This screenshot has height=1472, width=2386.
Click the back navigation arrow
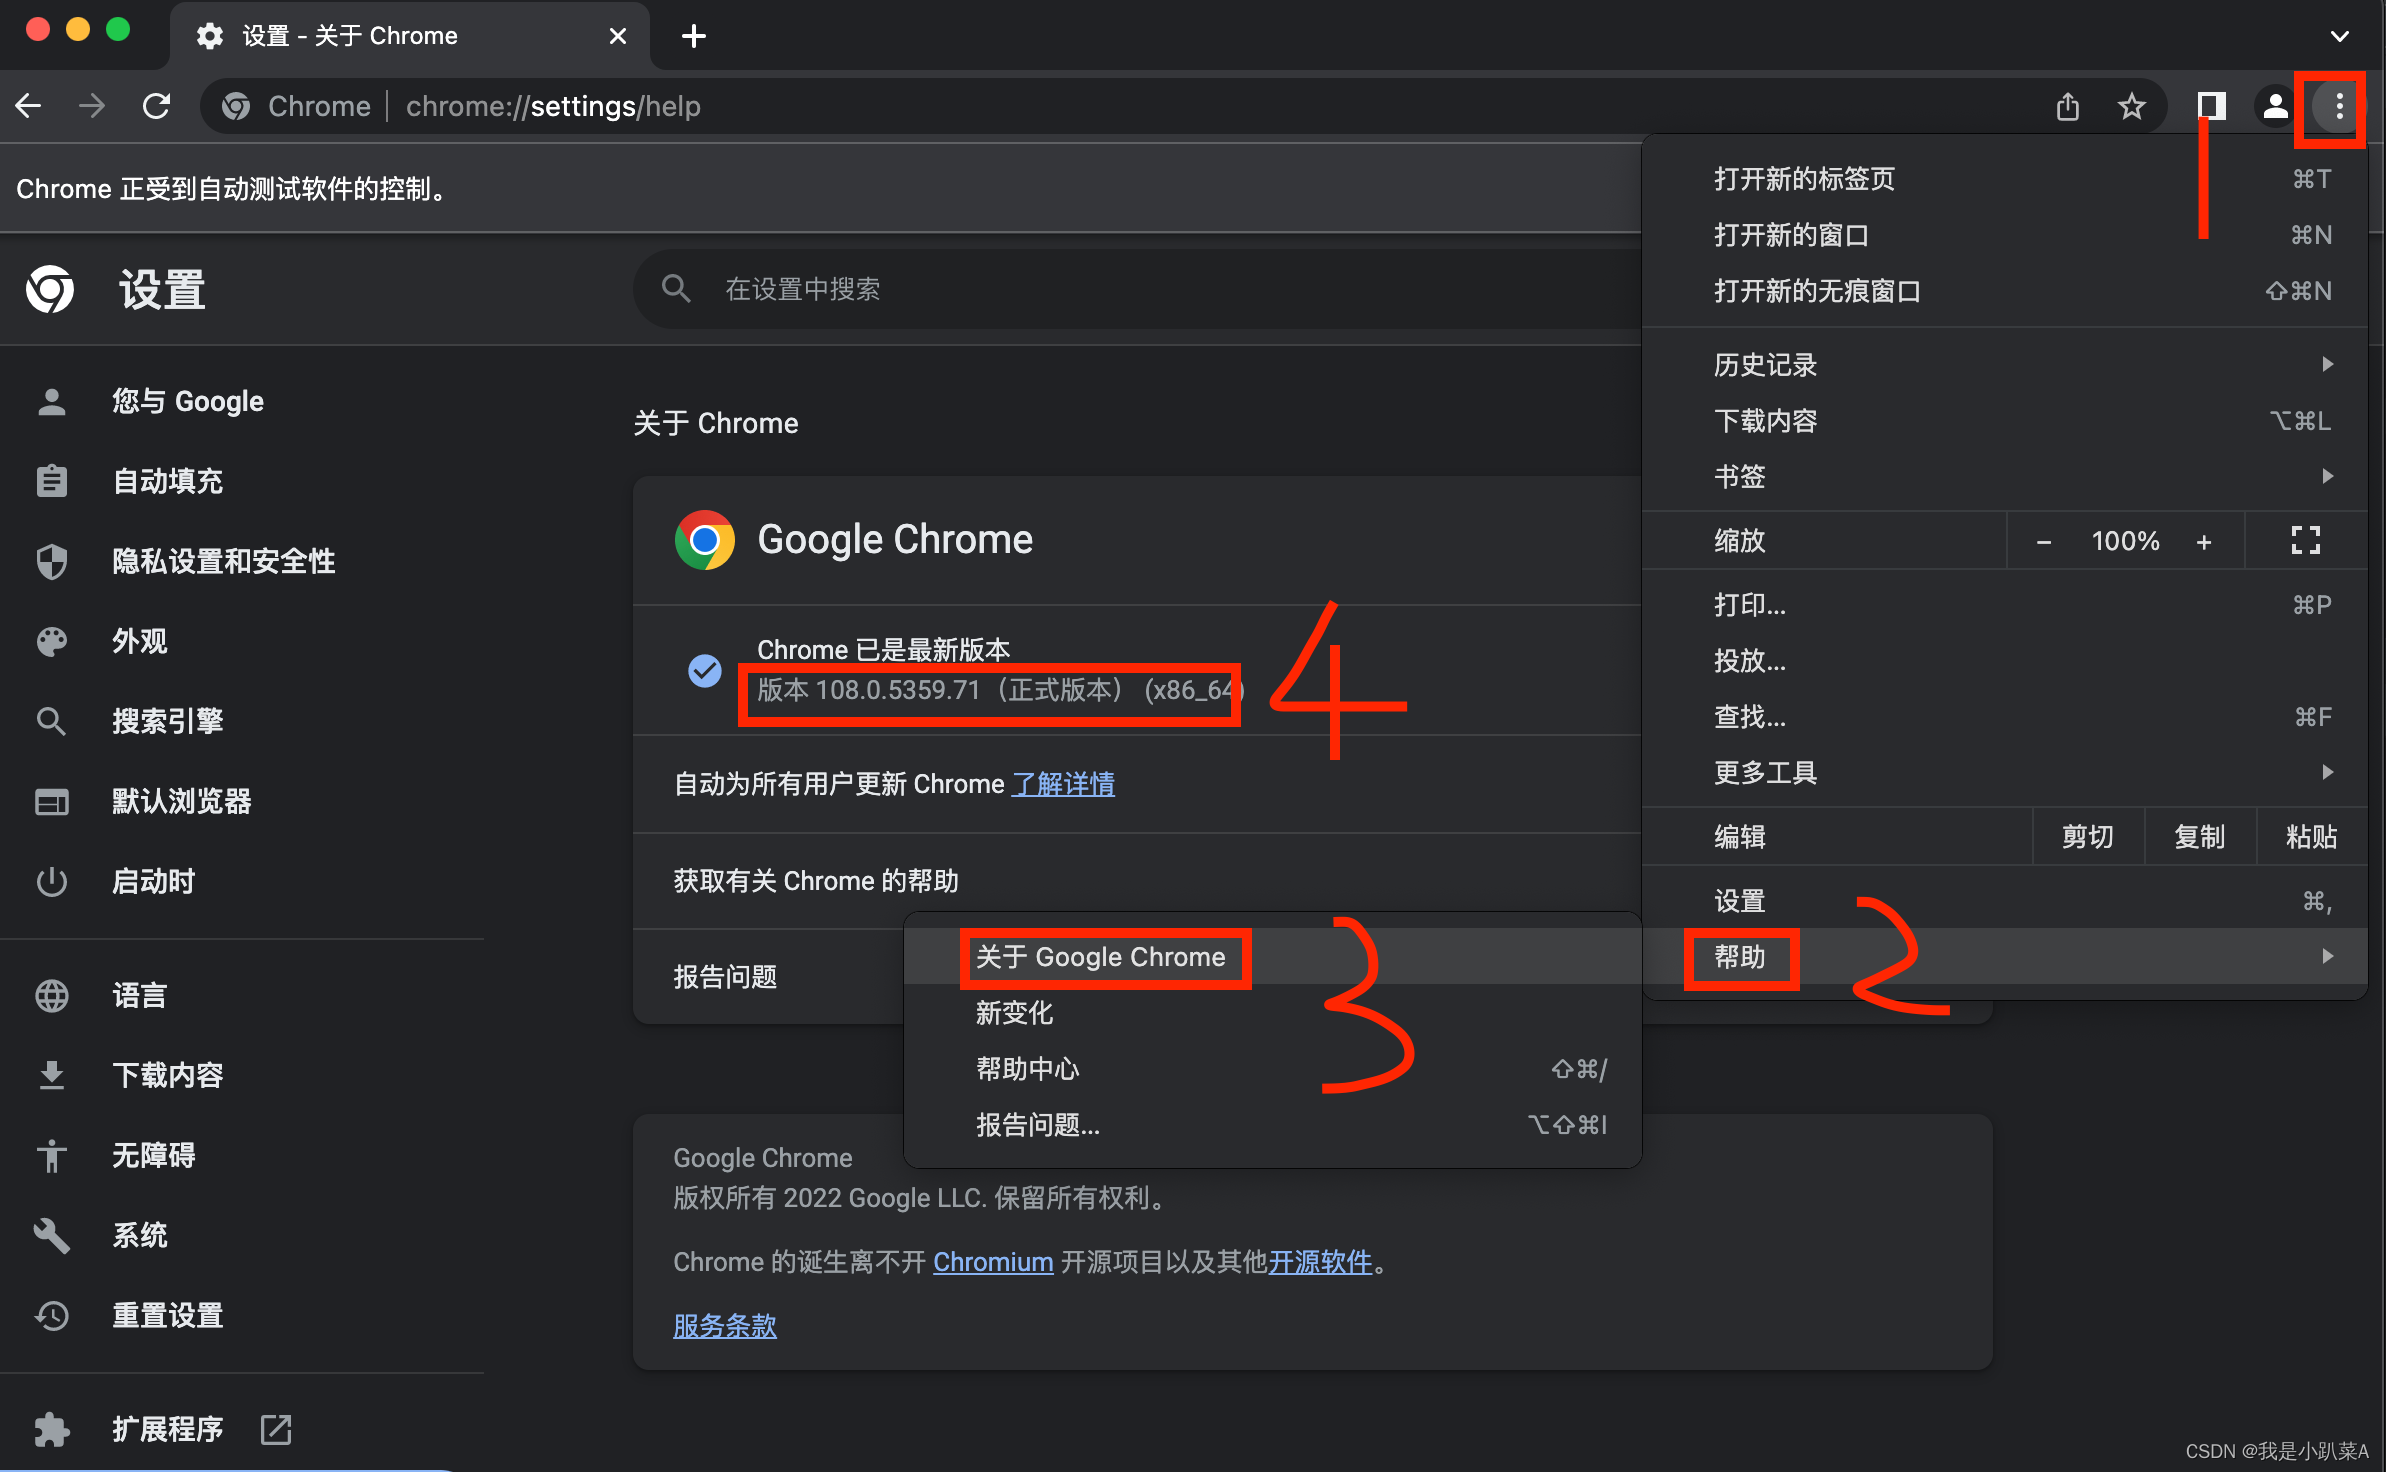point(29,106)
